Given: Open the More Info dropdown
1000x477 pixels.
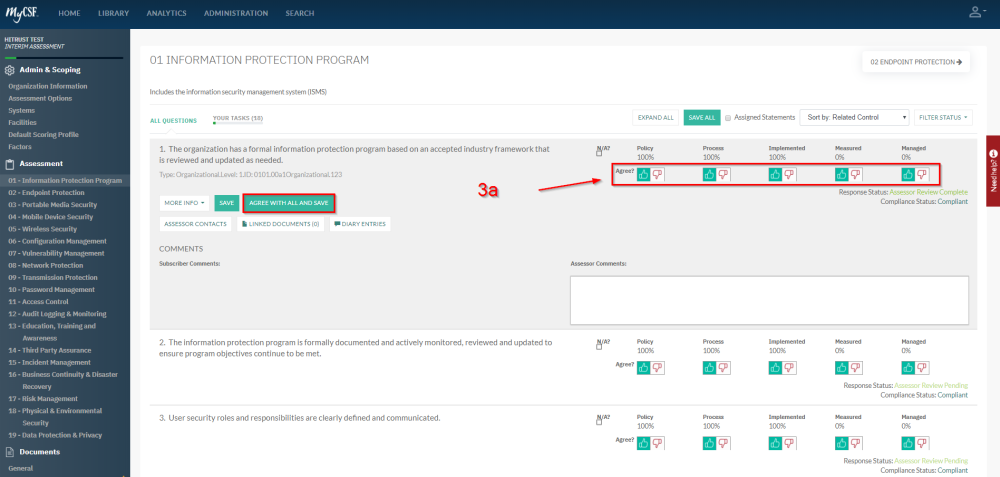Looking at the screenshot, I should coord(184,203).
